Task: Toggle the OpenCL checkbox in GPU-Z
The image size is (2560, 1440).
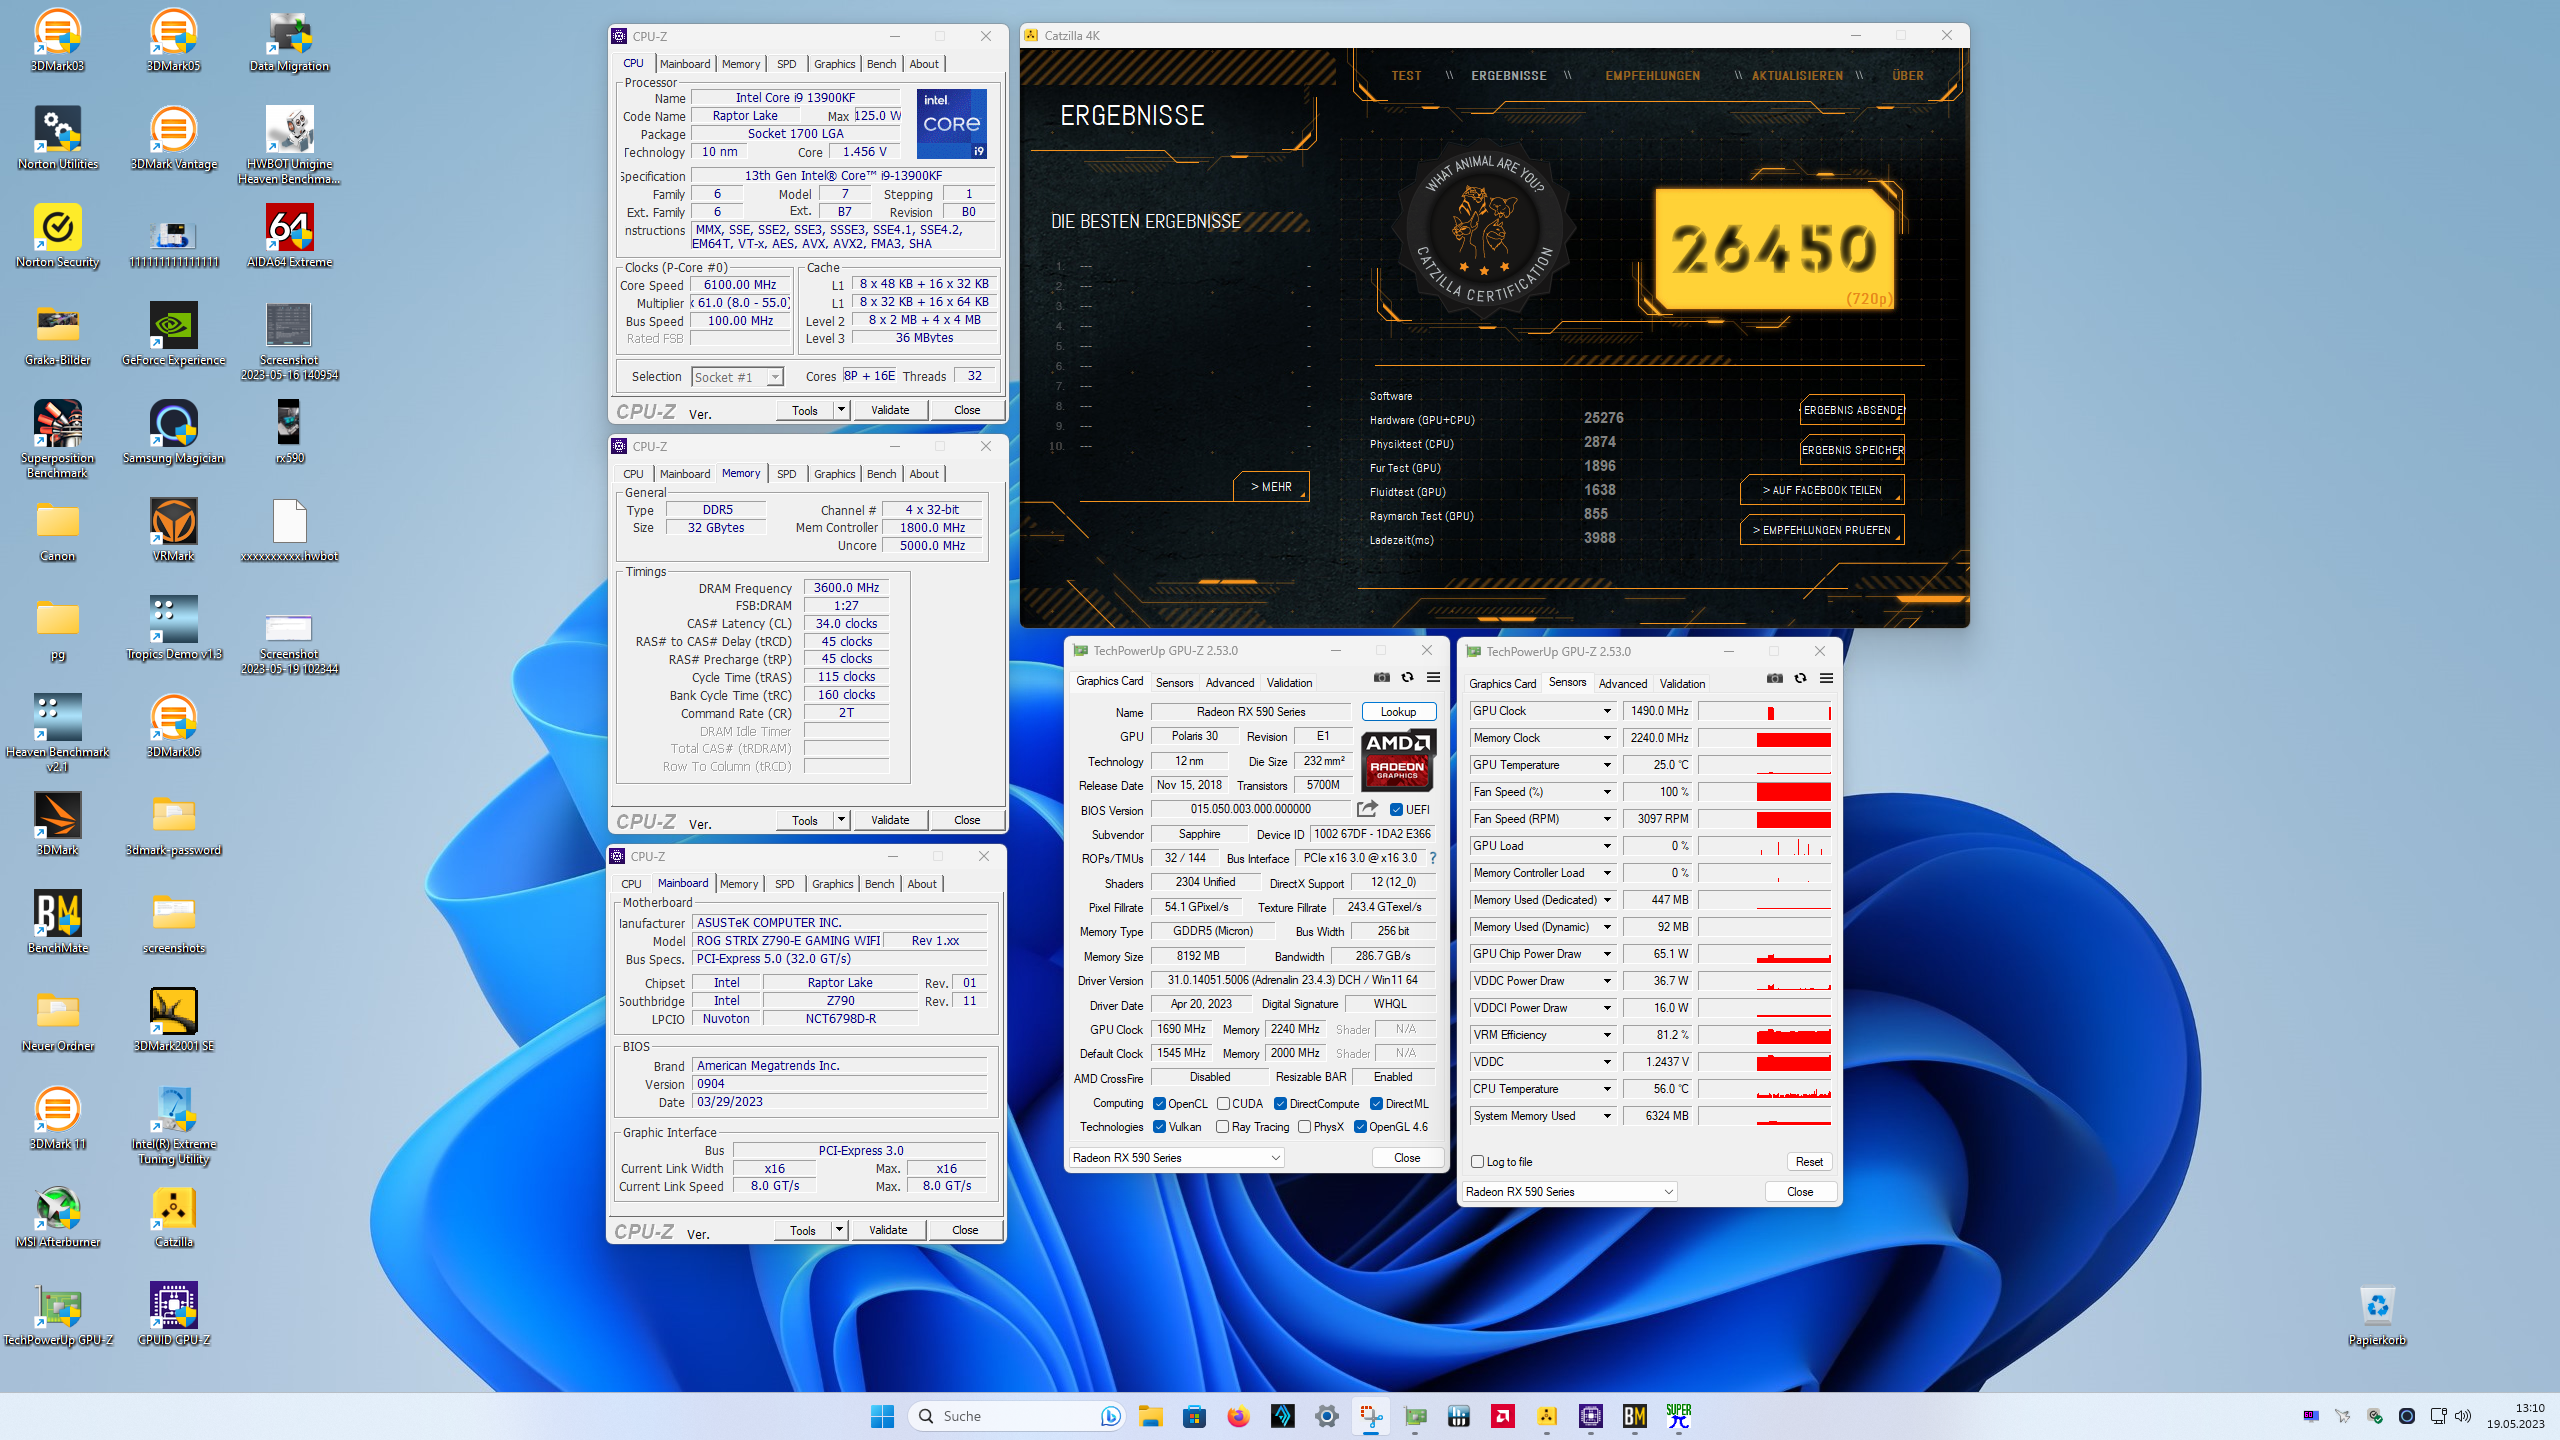Action: tap(1159, 1104)
